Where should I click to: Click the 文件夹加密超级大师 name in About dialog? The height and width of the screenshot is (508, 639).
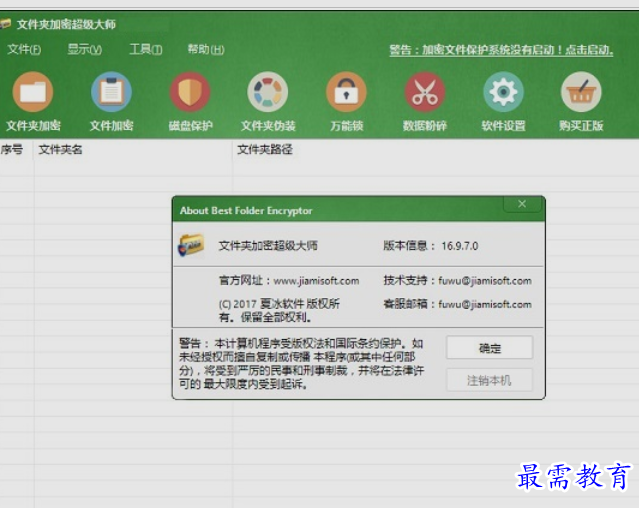click(268, 246)
